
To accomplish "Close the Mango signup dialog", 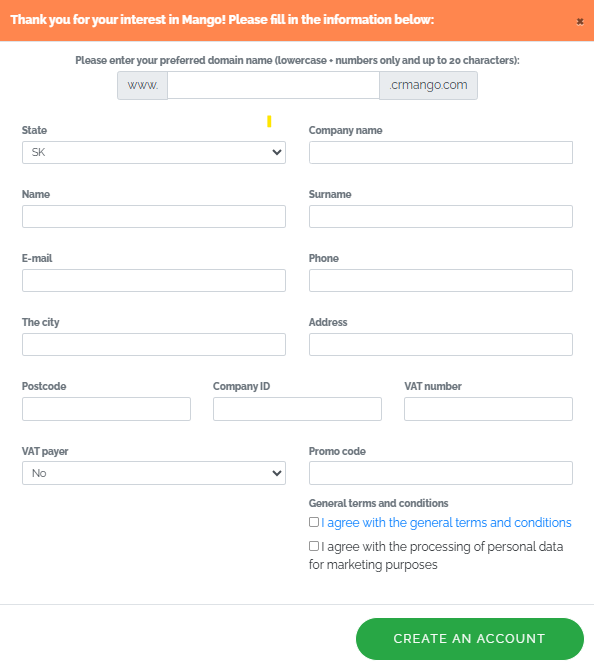I will 579,21.
